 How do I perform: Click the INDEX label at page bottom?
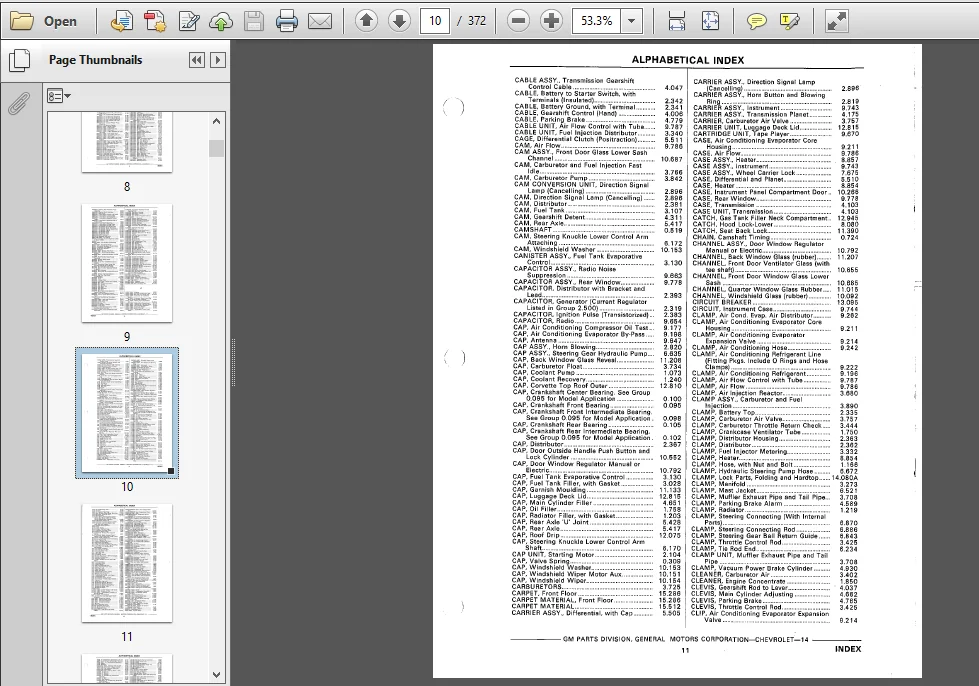[848, 649]
